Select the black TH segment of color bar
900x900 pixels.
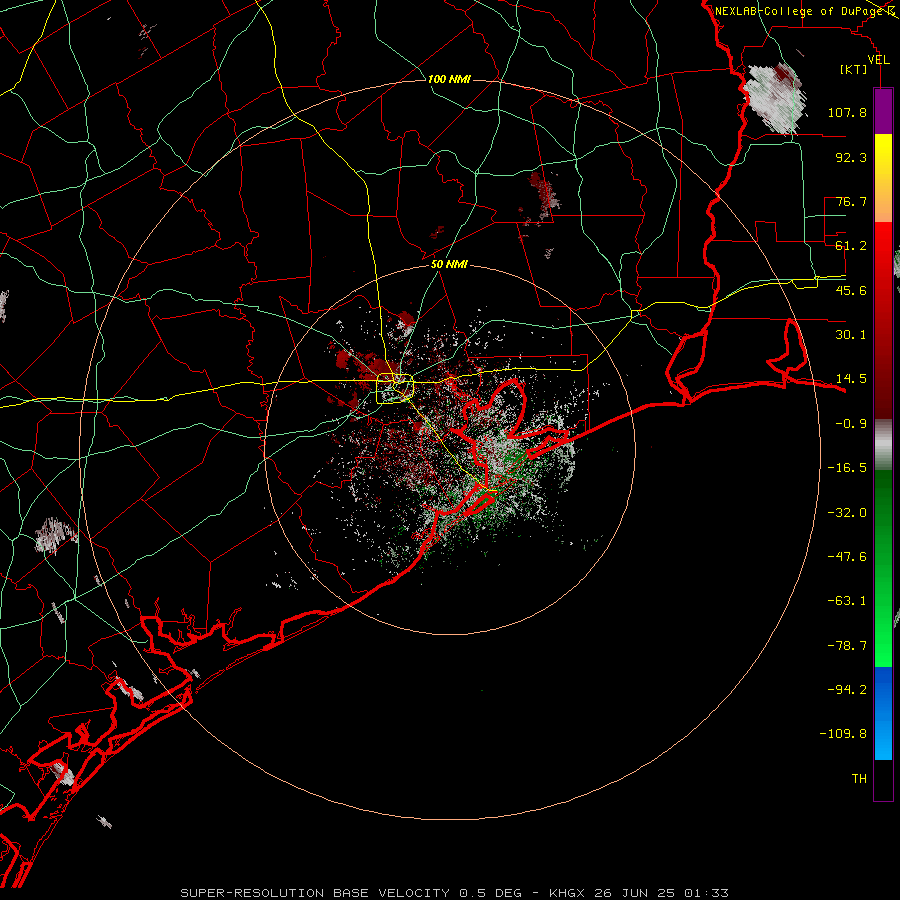[883, 780]
